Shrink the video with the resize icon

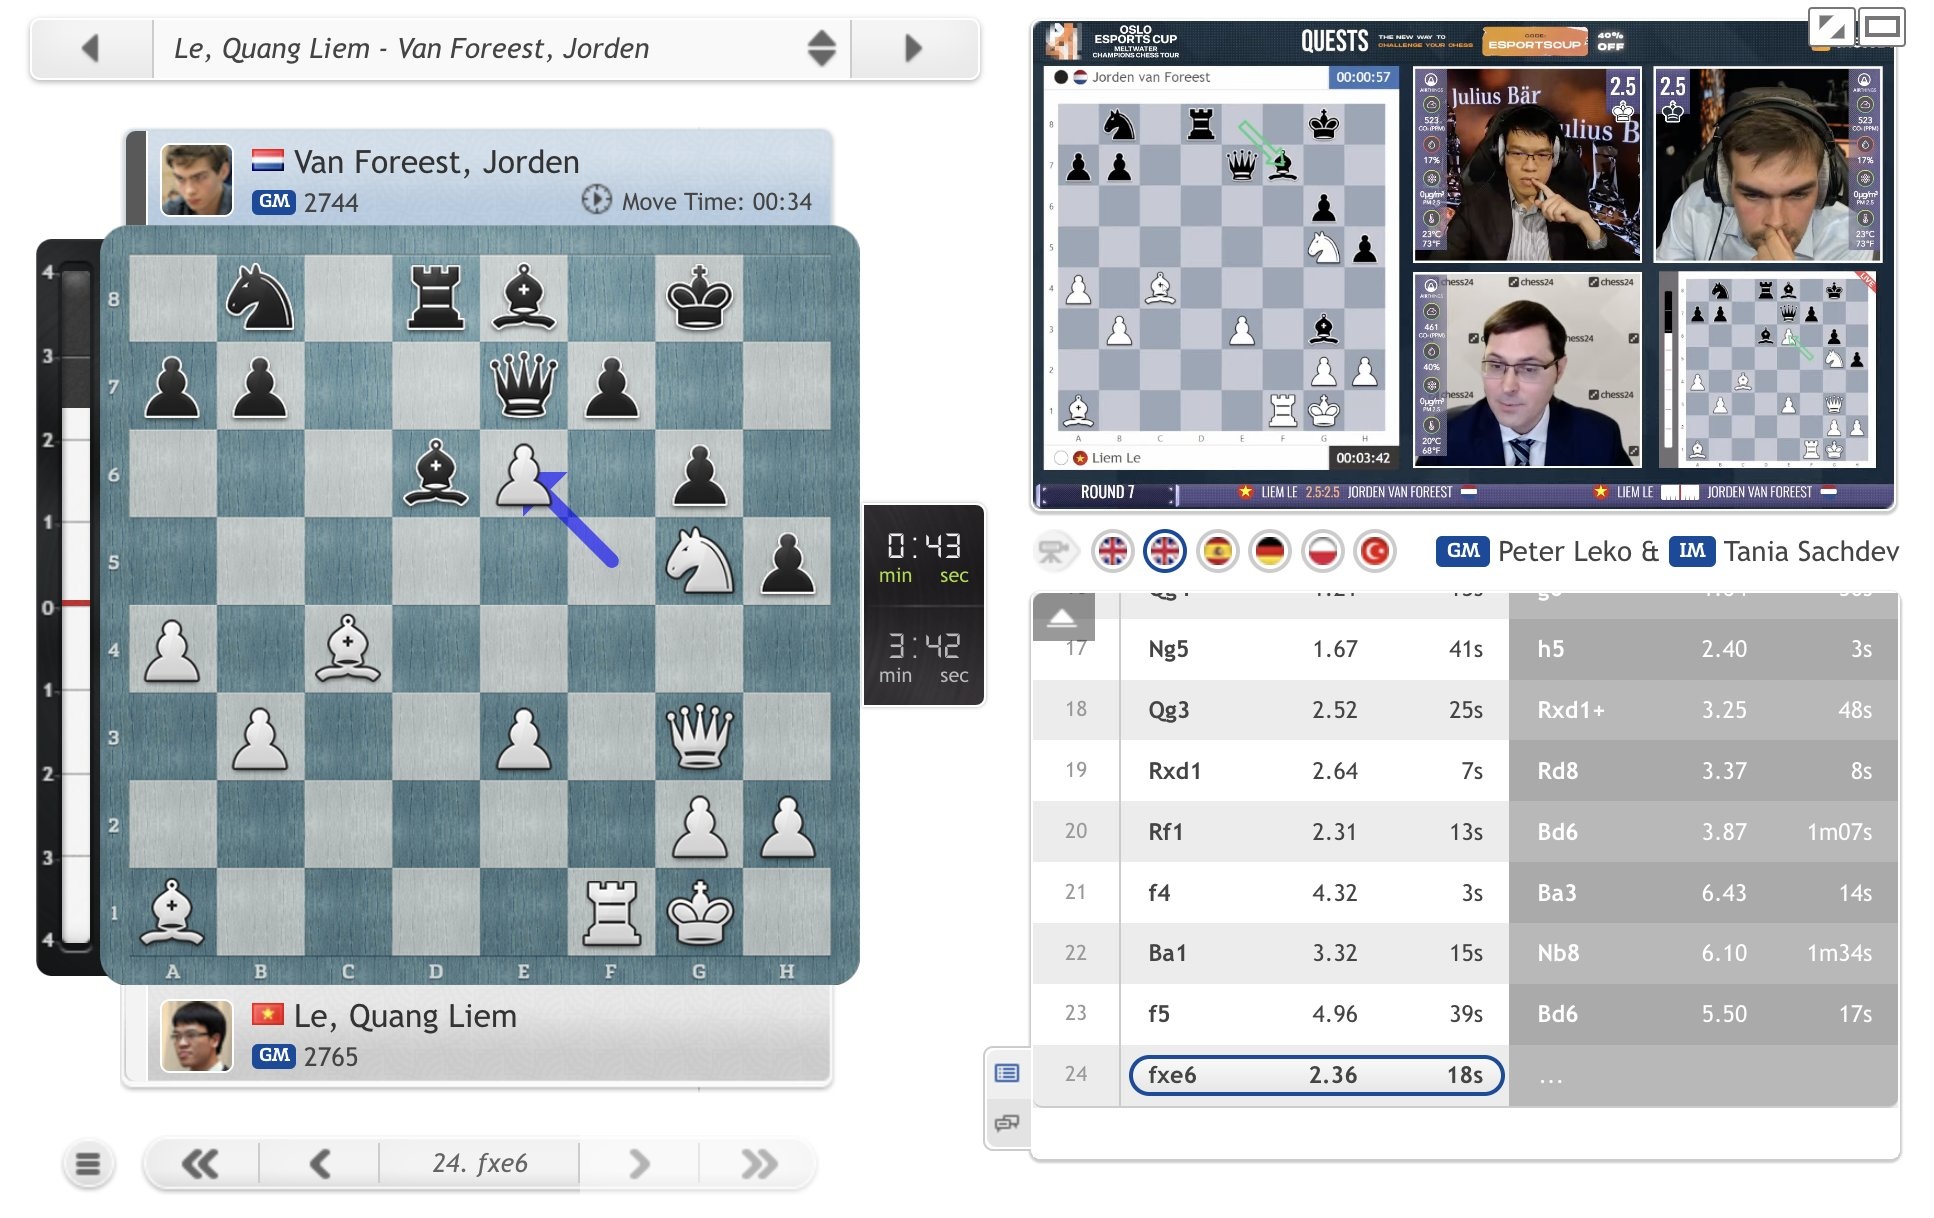point(1832,27)
